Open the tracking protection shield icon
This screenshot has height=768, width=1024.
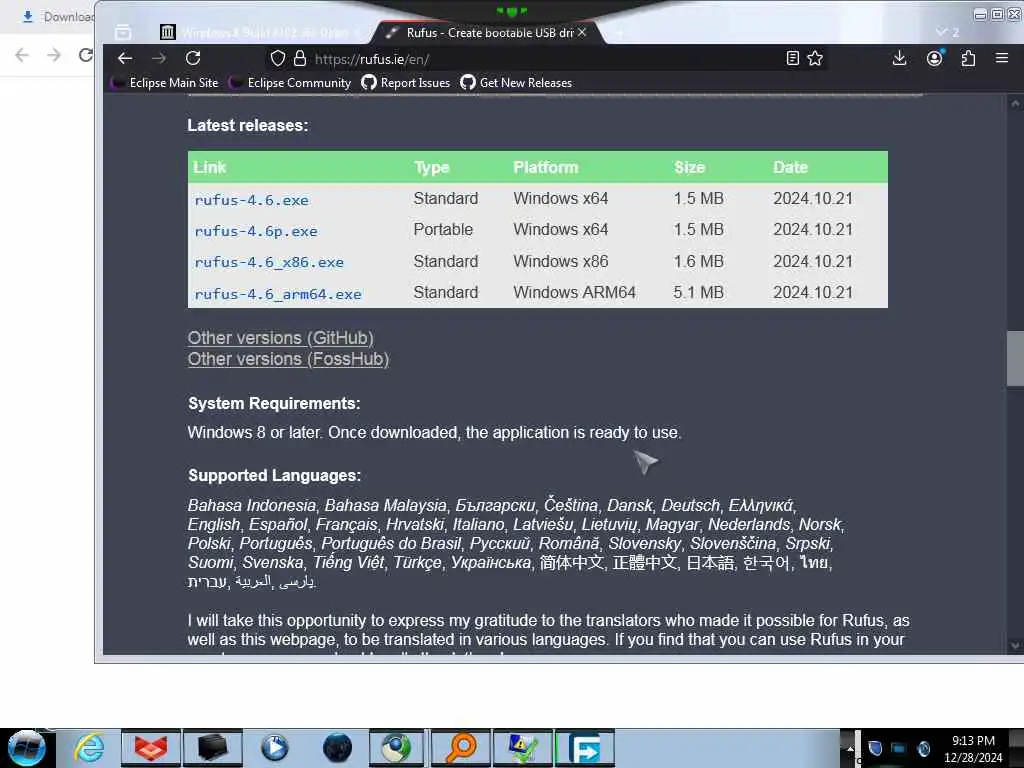(x=278, y=59)
